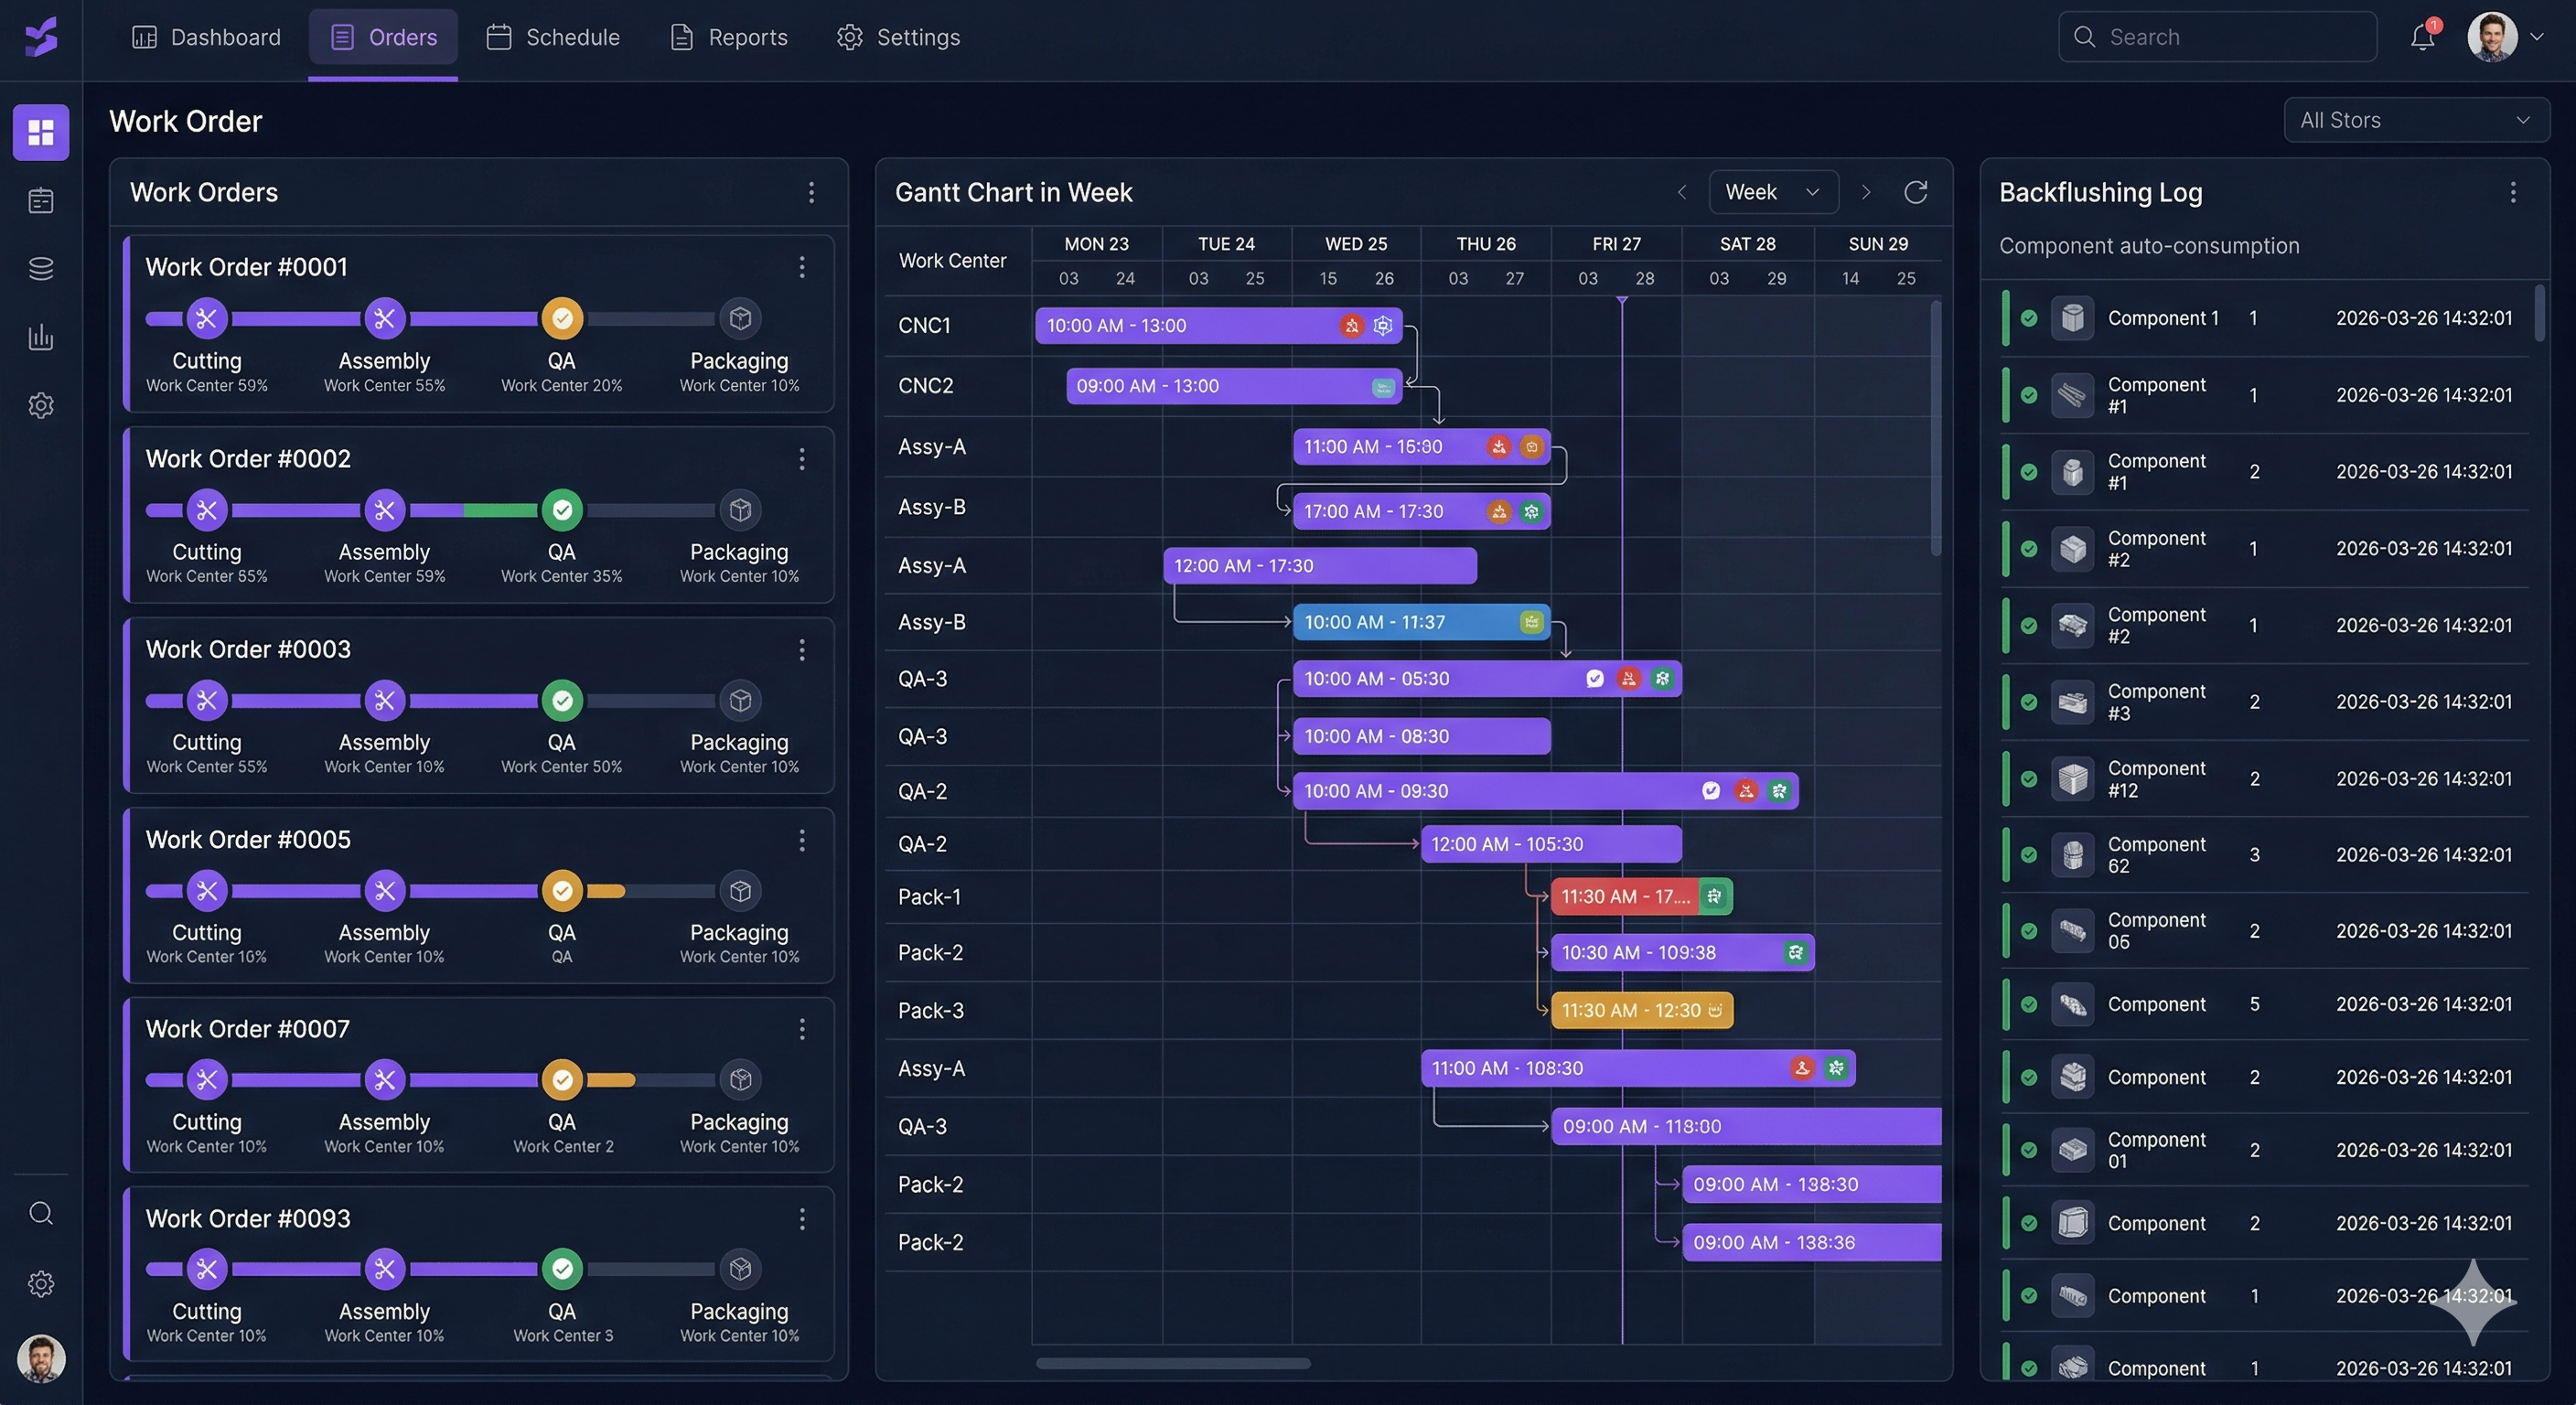Open the Week view dropdown

pyautogui.click(x=1773, y=191)
